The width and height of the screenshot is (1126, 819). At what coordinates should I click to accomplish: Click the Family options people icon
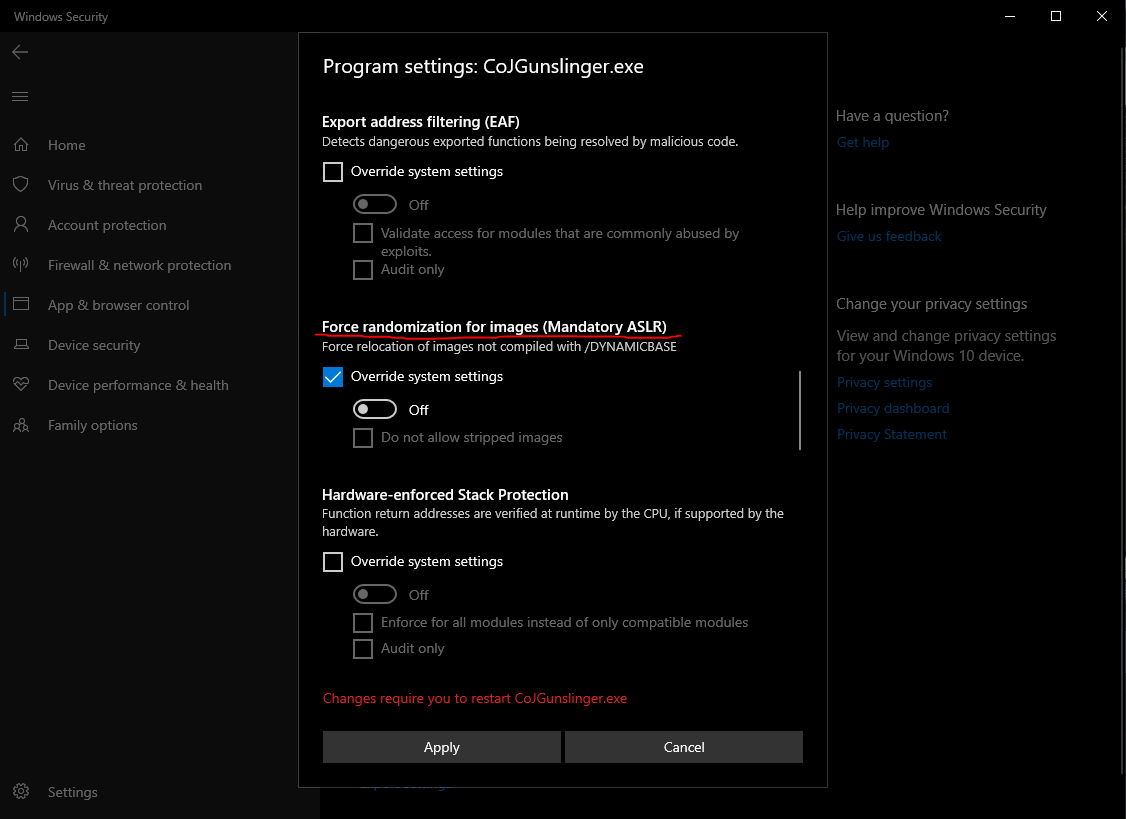(x=20, y=425)
